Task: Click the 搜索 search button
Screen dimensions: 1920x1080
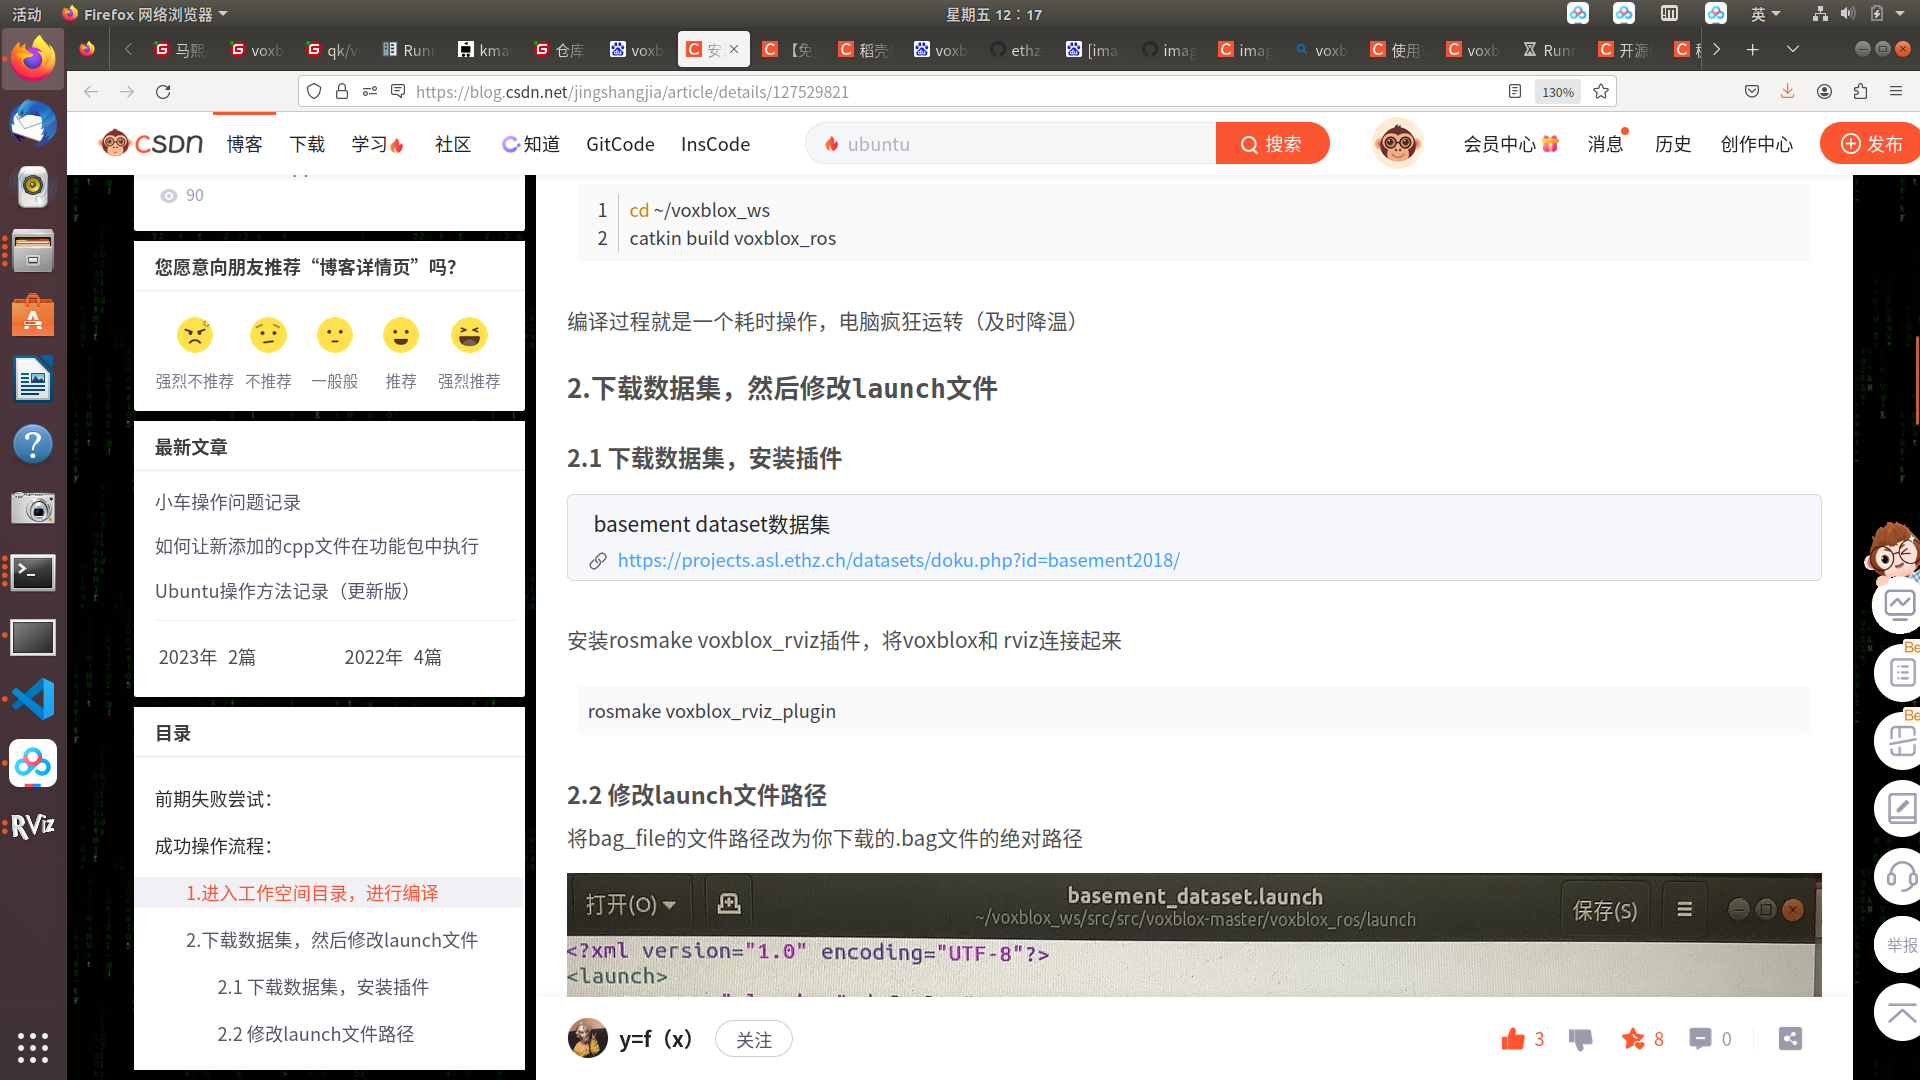Action: 1272,143
